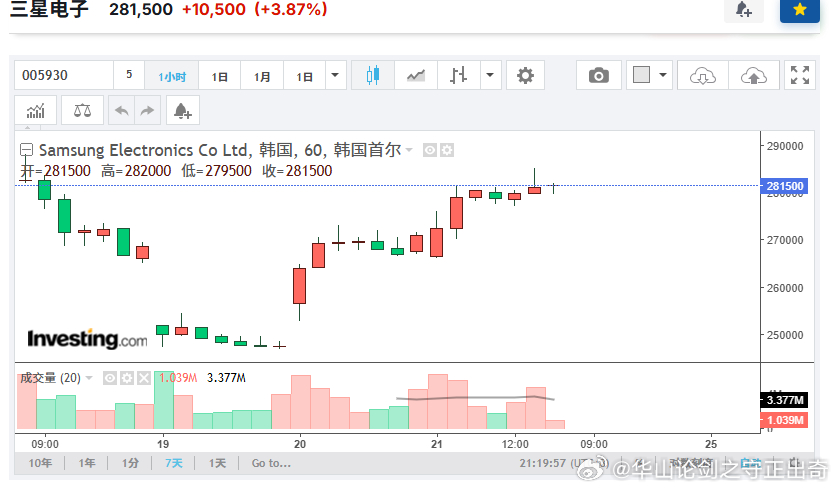Take a chart snapshot with camera icon
This screenshot has width=837, height=489.
(x=598, y=75)
